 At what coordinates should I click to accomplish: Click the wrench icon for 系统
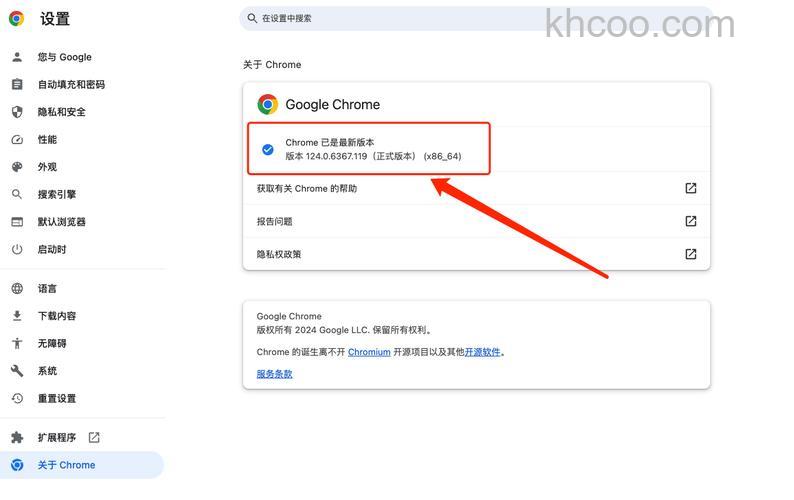click(17, 371)
